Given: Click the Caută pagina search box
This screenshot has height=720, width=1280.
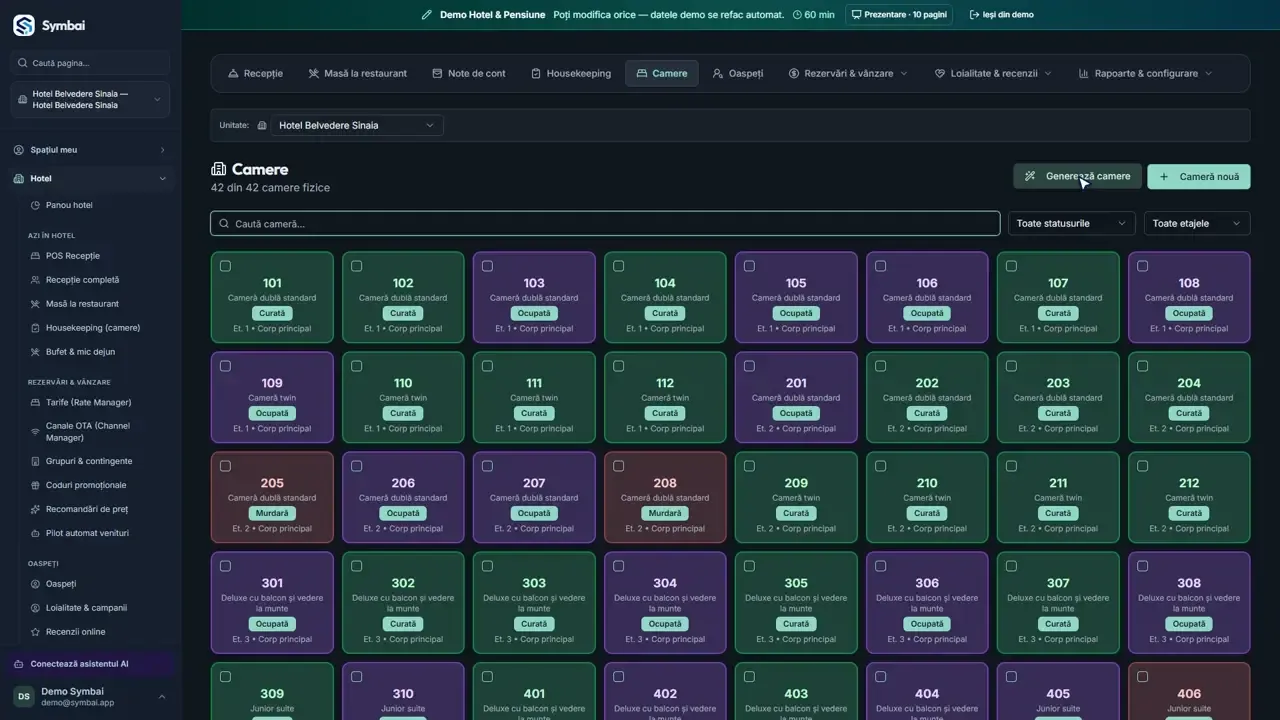Looking at the screenshot, I should point(91,63).
